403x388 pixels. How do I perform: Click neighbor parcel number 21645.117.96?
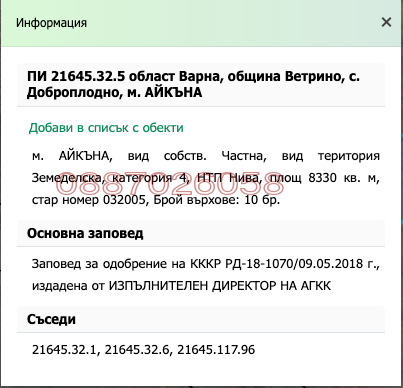click(x=216, y=350)
